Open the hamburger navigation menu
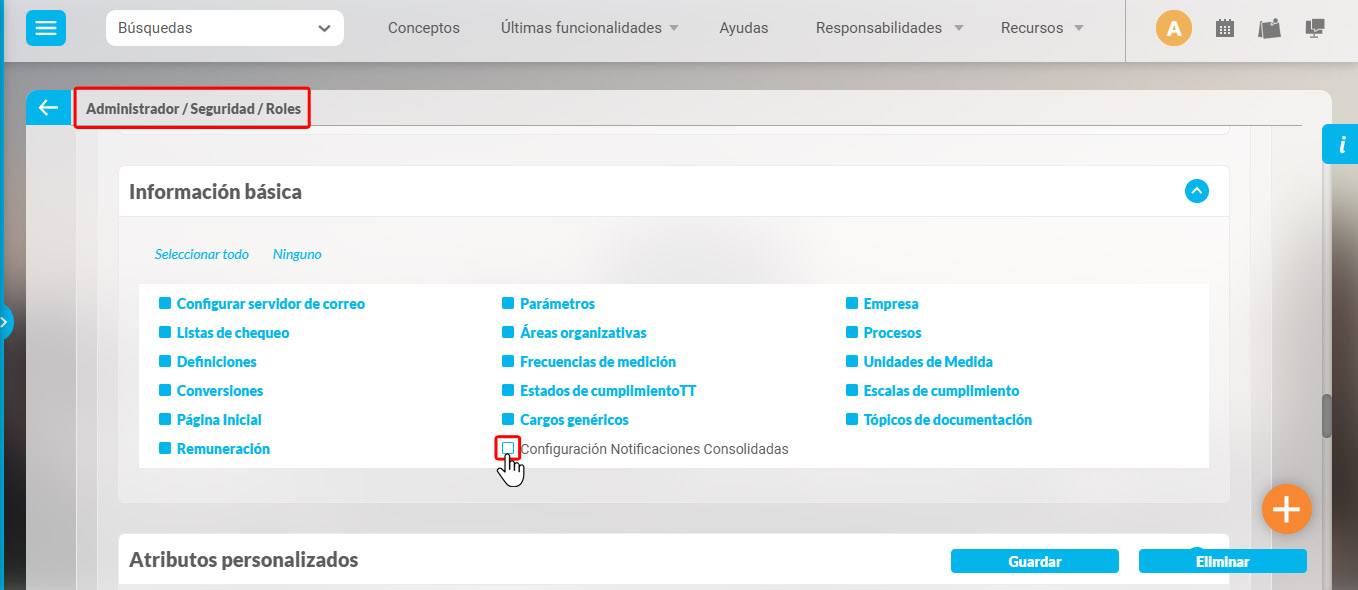The image size is (1358, 590). coord(45,27)
